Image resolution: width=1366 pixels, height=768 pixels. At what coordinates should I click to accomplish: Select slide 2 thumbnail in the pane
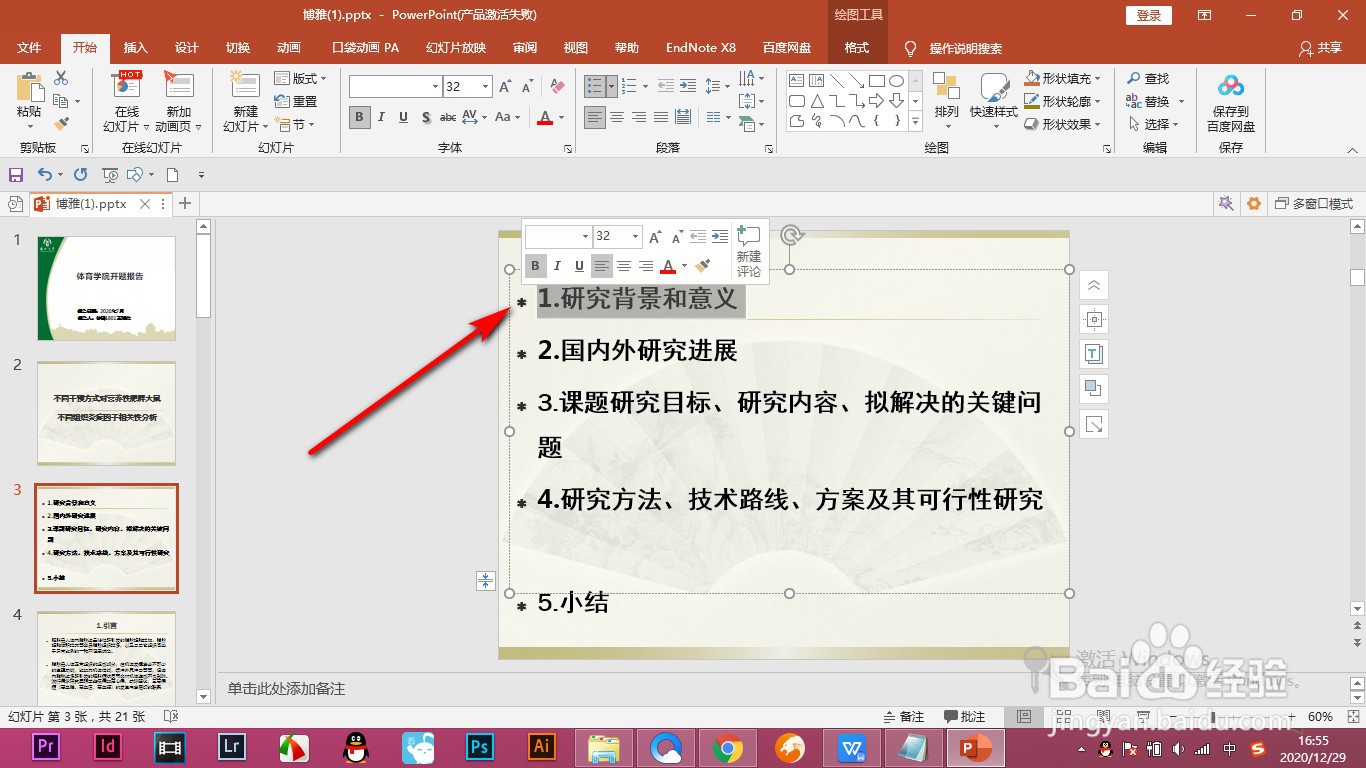coord(106,413)
